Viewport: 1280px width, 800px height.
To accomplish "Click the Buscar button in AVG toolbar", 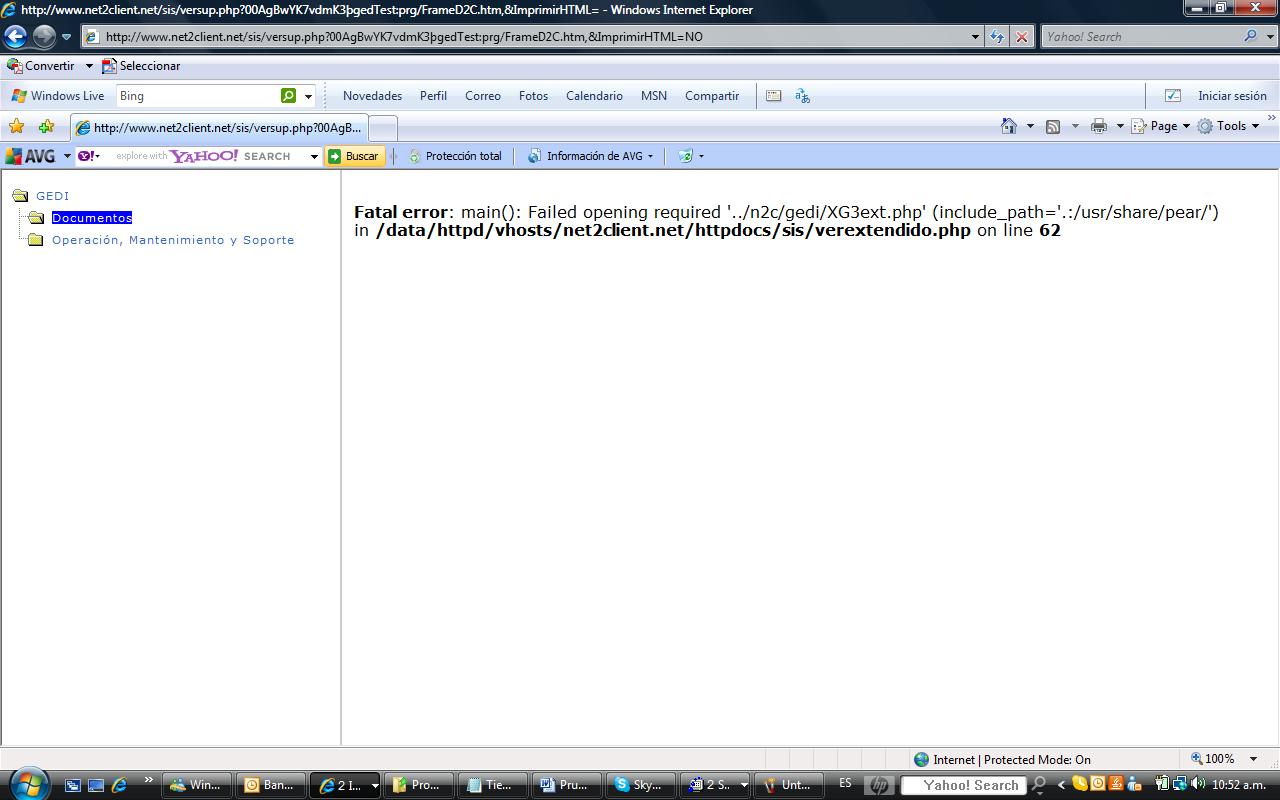I will click(x=355, y=156).
